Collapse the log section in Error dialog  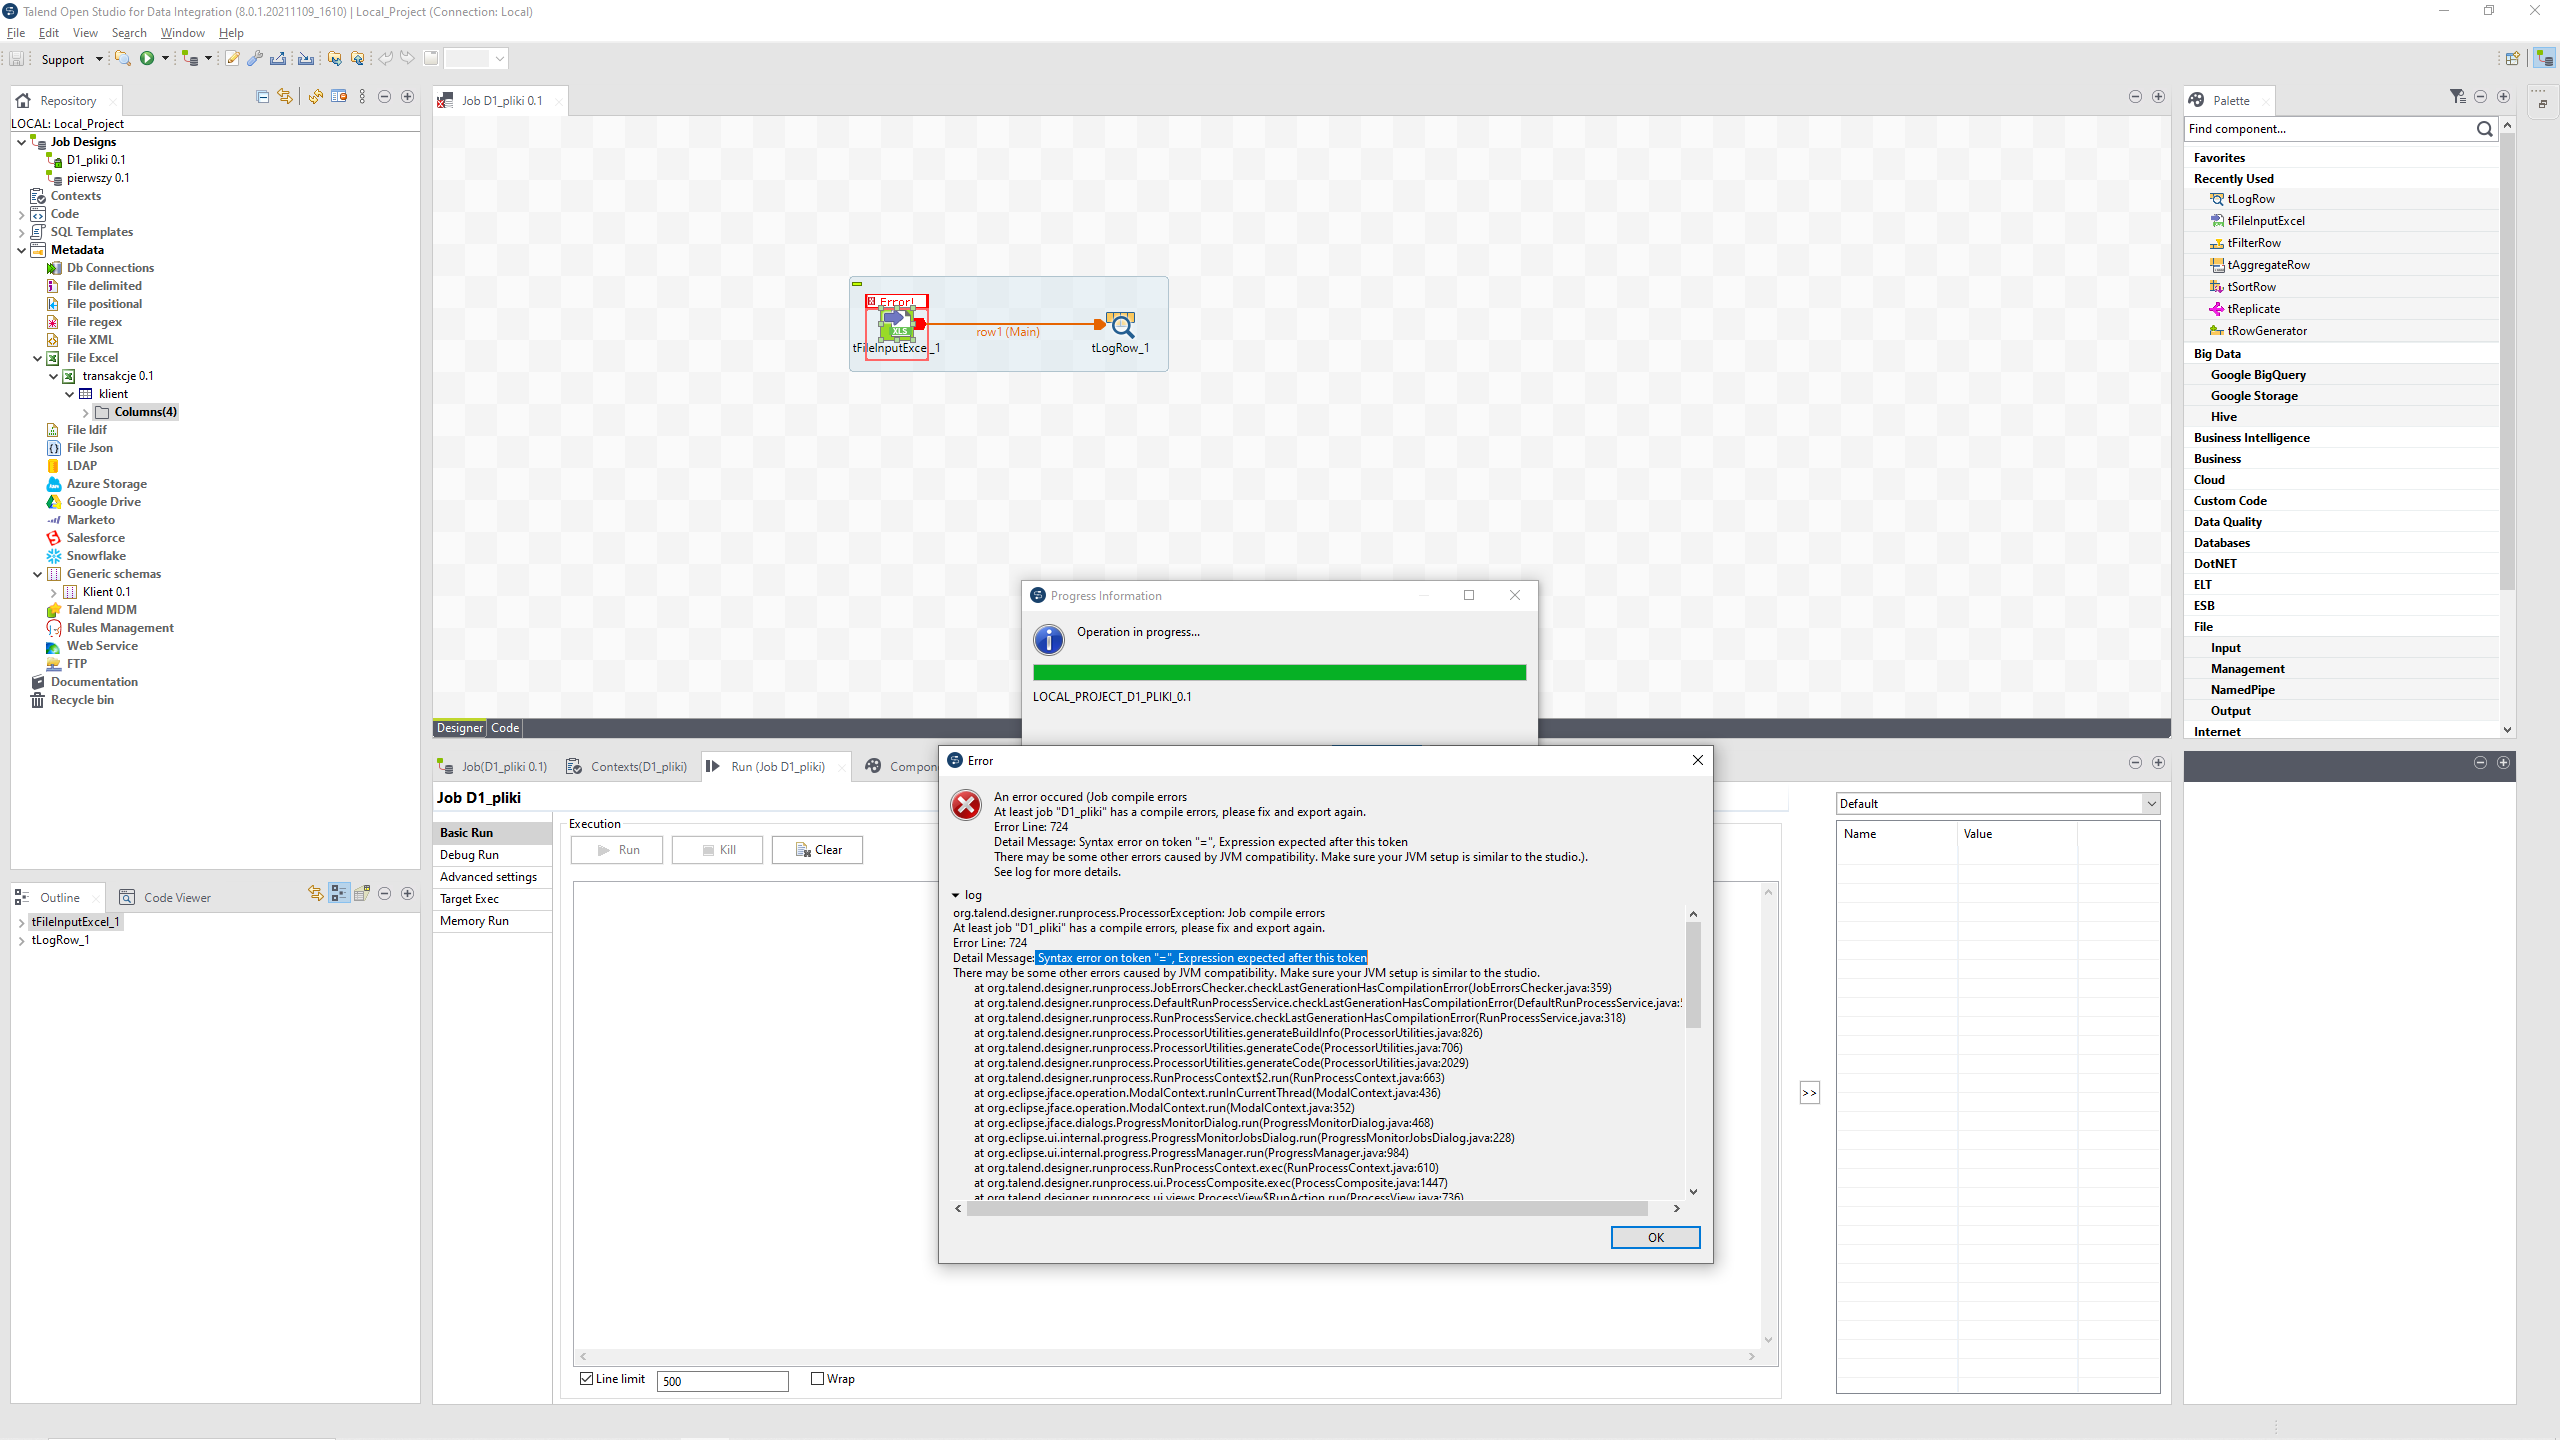[956, 896]
